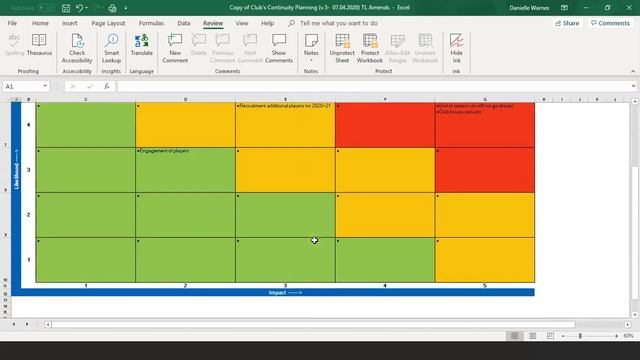Zoom in with plus button
This screenshot has width=640, height=360.
click(616, 336)
